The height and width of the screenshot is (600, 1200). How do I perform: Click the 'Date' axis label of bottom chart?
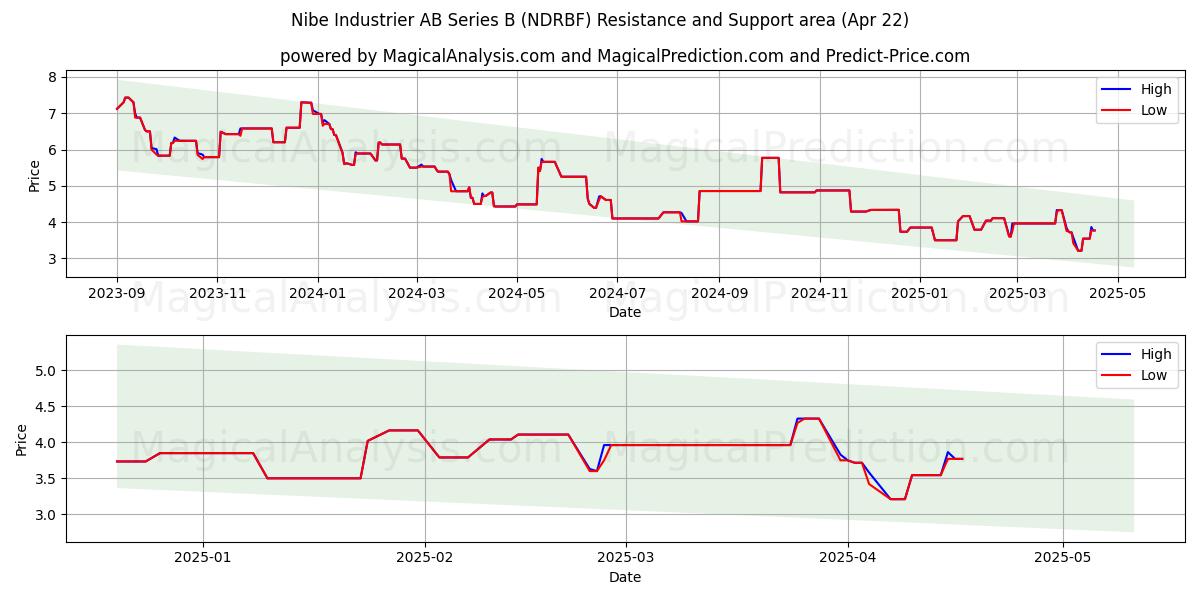[x=625, y=577]
